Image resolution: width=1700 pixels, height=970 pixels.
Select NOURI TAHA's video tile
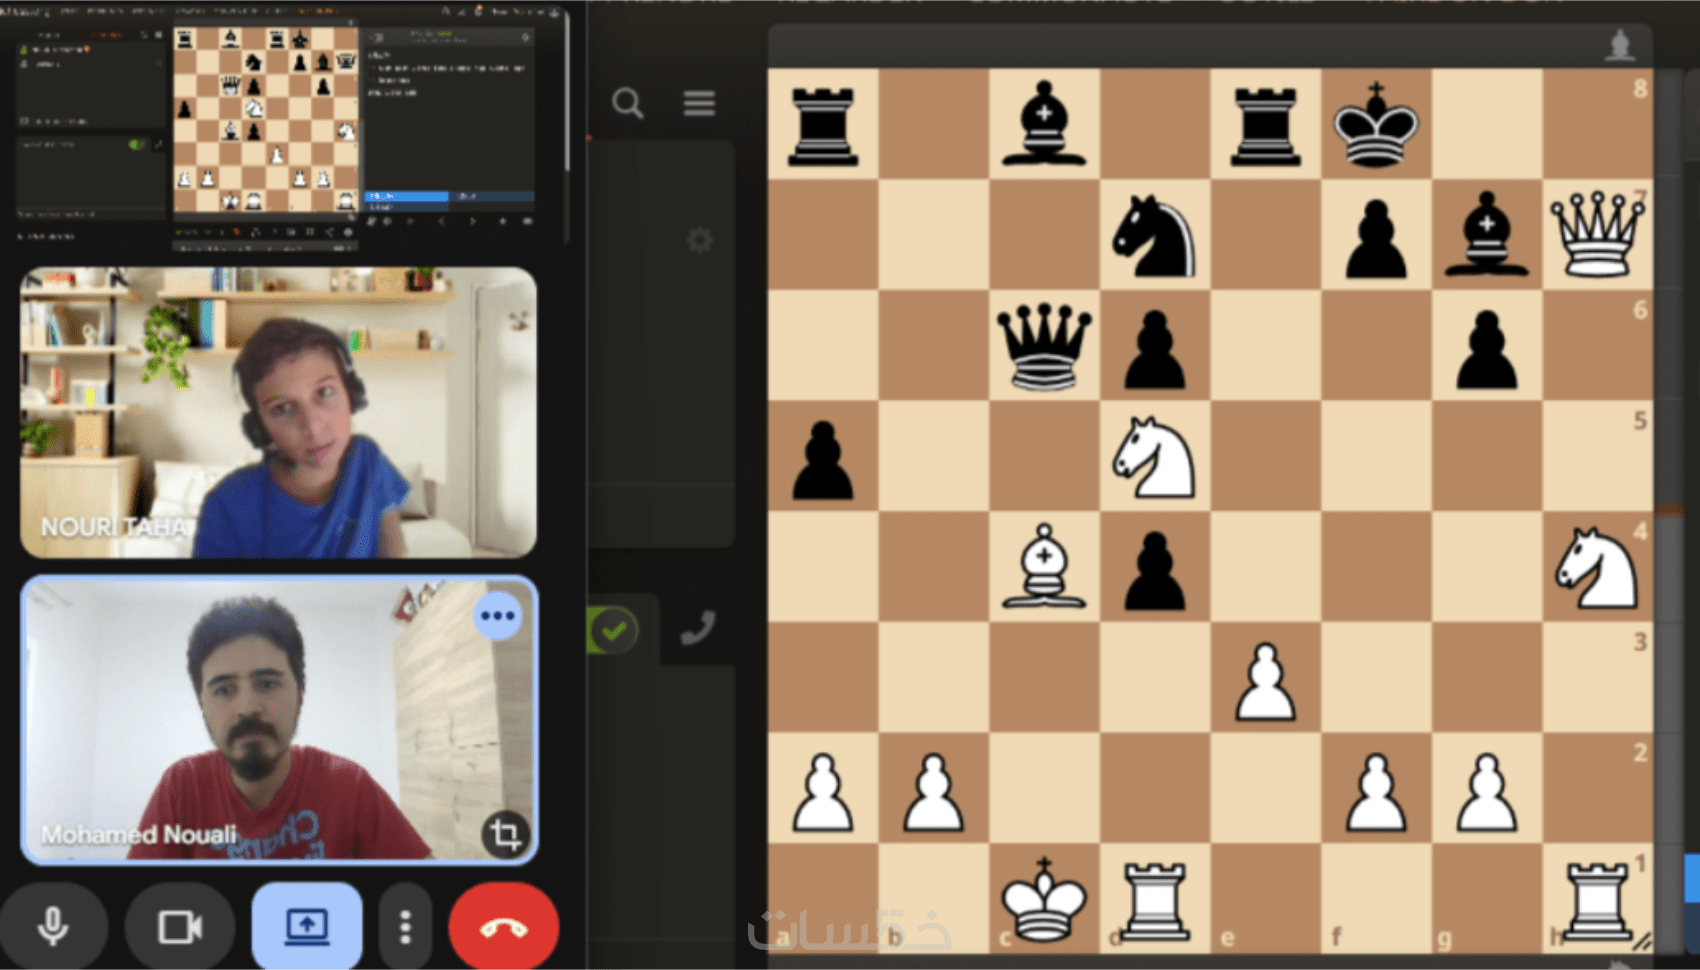pos(278,412)
